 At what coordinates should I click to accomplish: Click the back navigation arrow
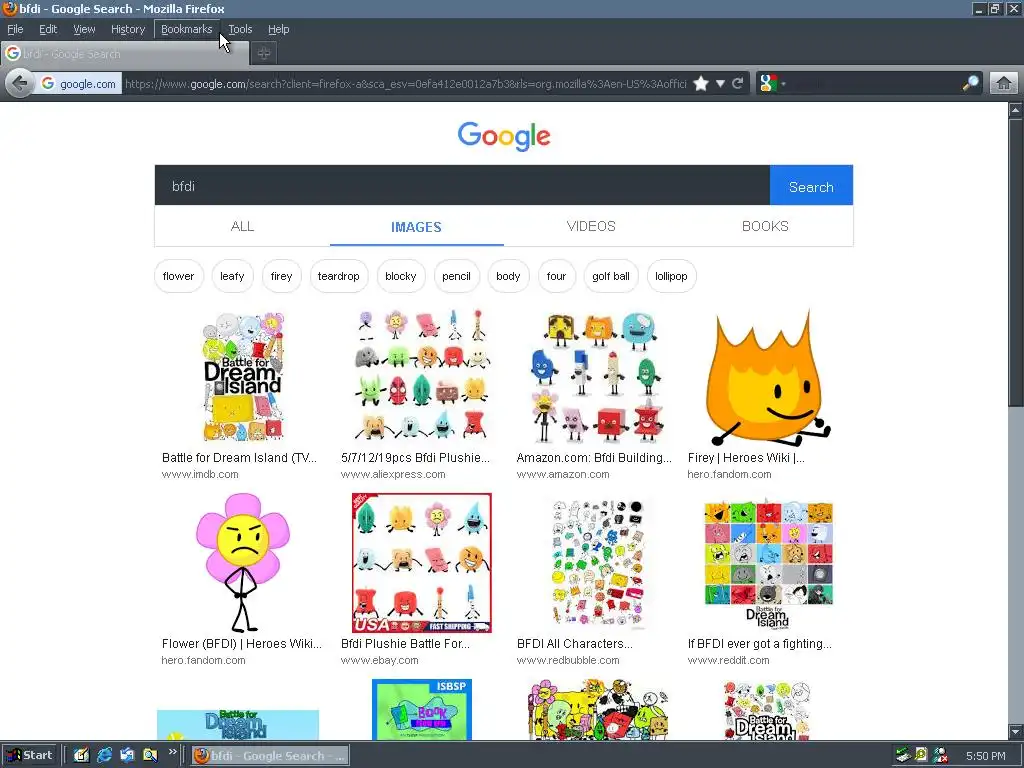pos(20,84)
